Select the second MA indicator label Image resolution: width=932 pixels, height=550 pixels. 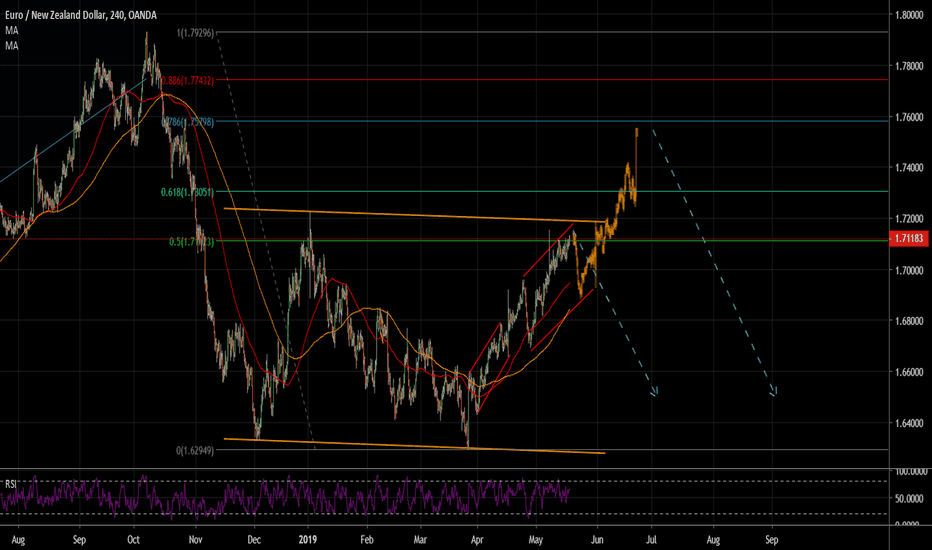click(x=12, y=46)
